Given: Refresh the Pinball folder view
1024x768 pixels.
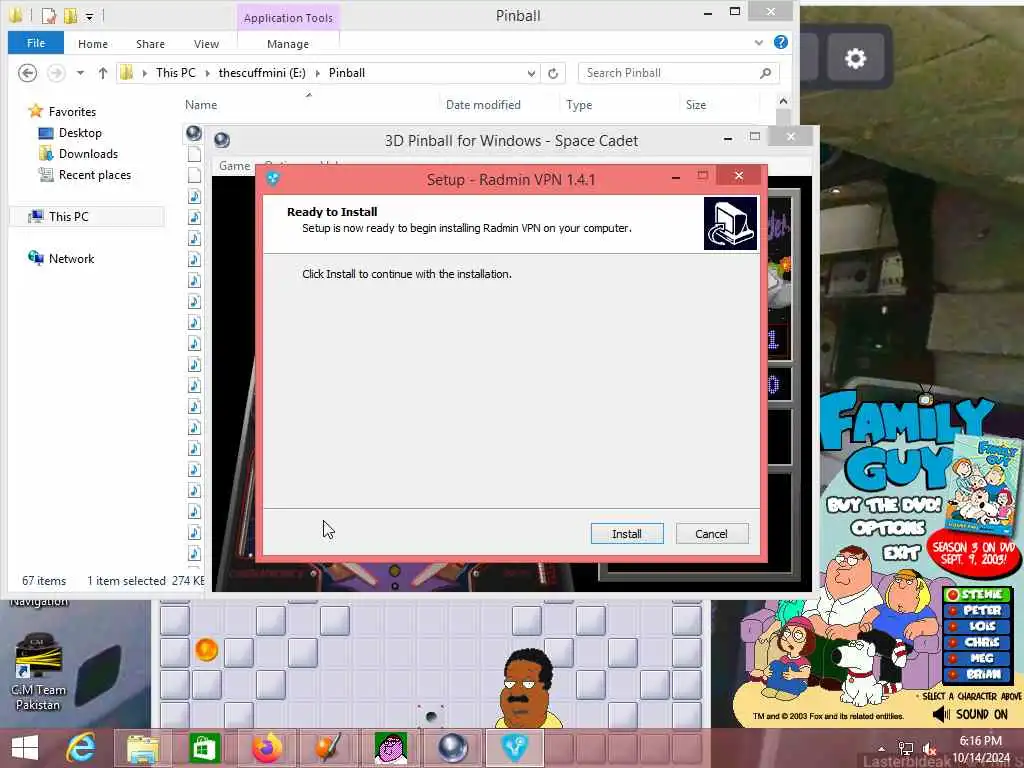Looking at the screenshot, I should tap(553, 73).
